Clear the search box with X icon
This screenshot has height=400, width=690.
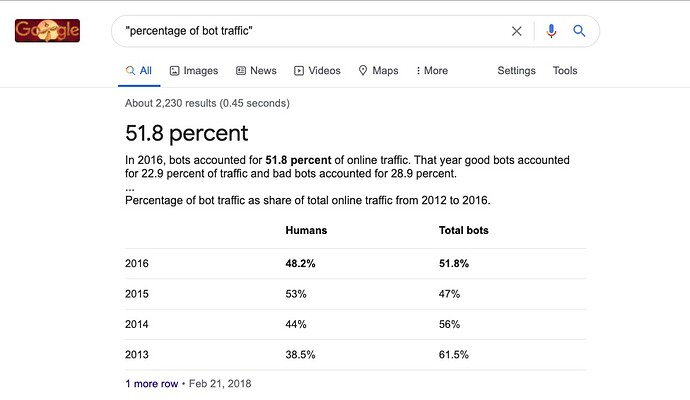click(x=517, y=31)
